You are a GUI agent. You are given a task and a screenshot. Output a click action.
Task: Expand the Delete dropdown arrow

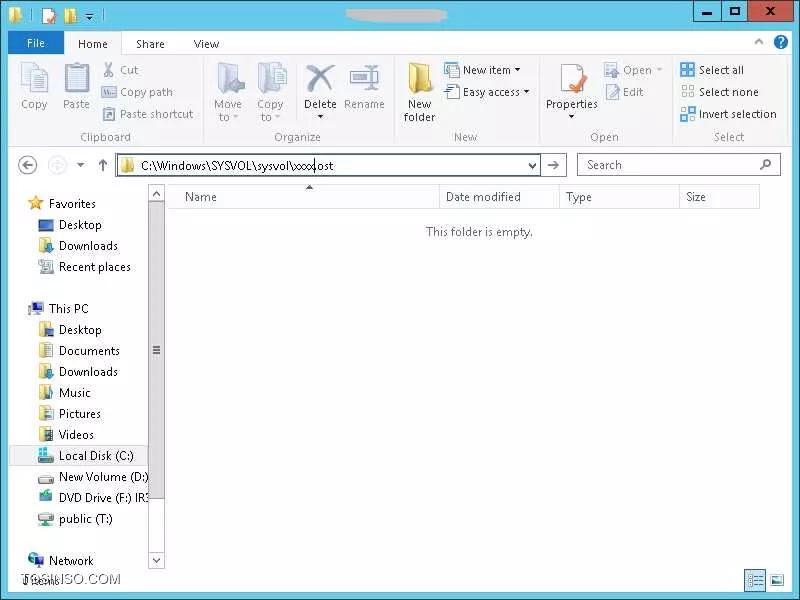[320, 117]
